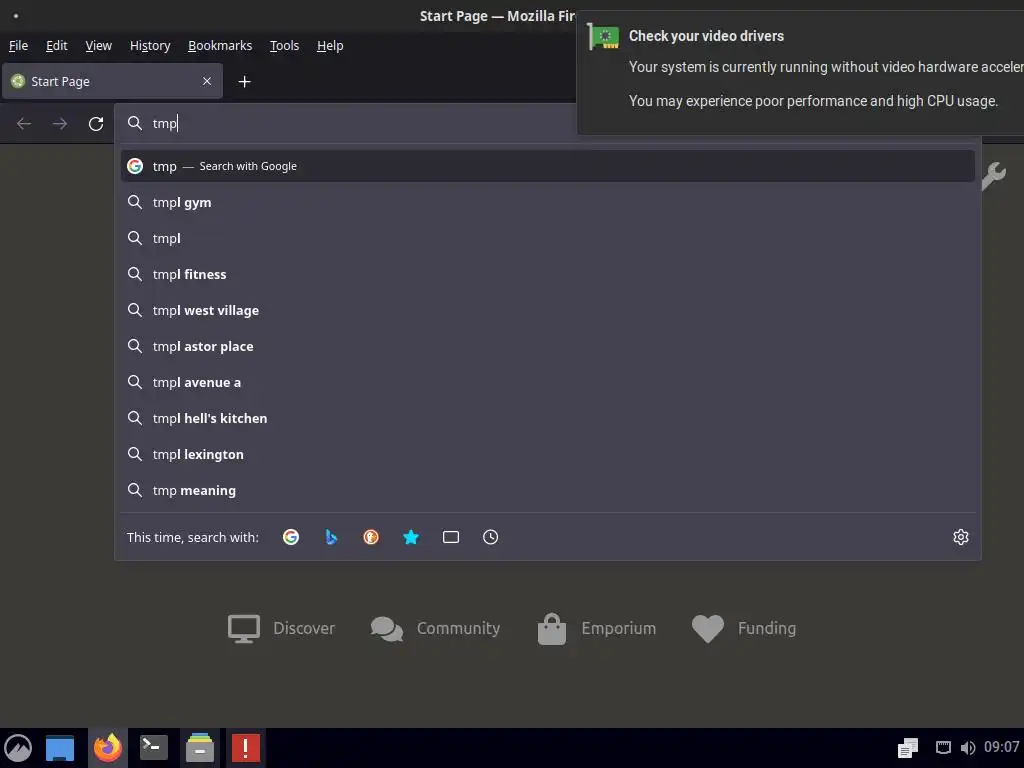Click the clipboard tray icon

[908, 748]
